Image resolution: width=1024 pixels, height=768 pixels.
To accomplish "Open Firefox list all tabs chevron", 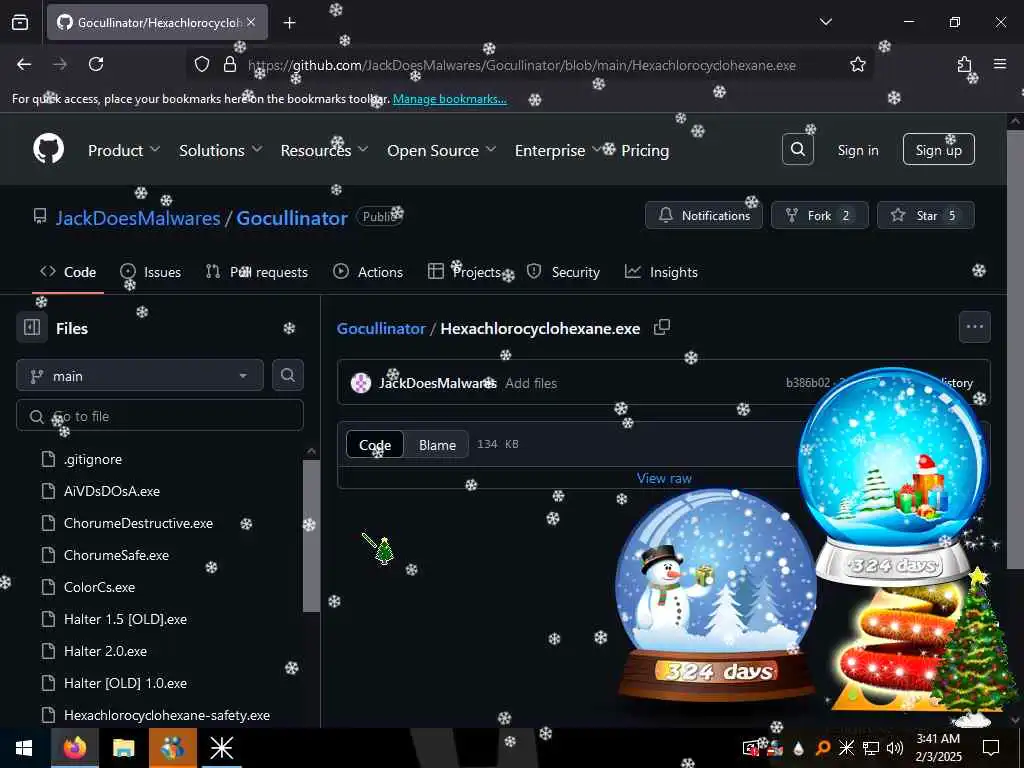I will [825, 22].
